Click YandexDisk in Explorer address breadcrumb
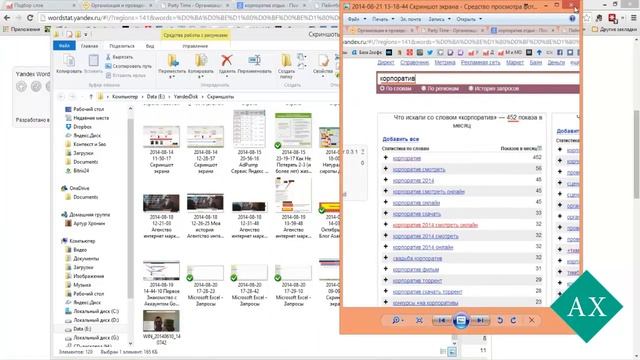 [186, 97]
